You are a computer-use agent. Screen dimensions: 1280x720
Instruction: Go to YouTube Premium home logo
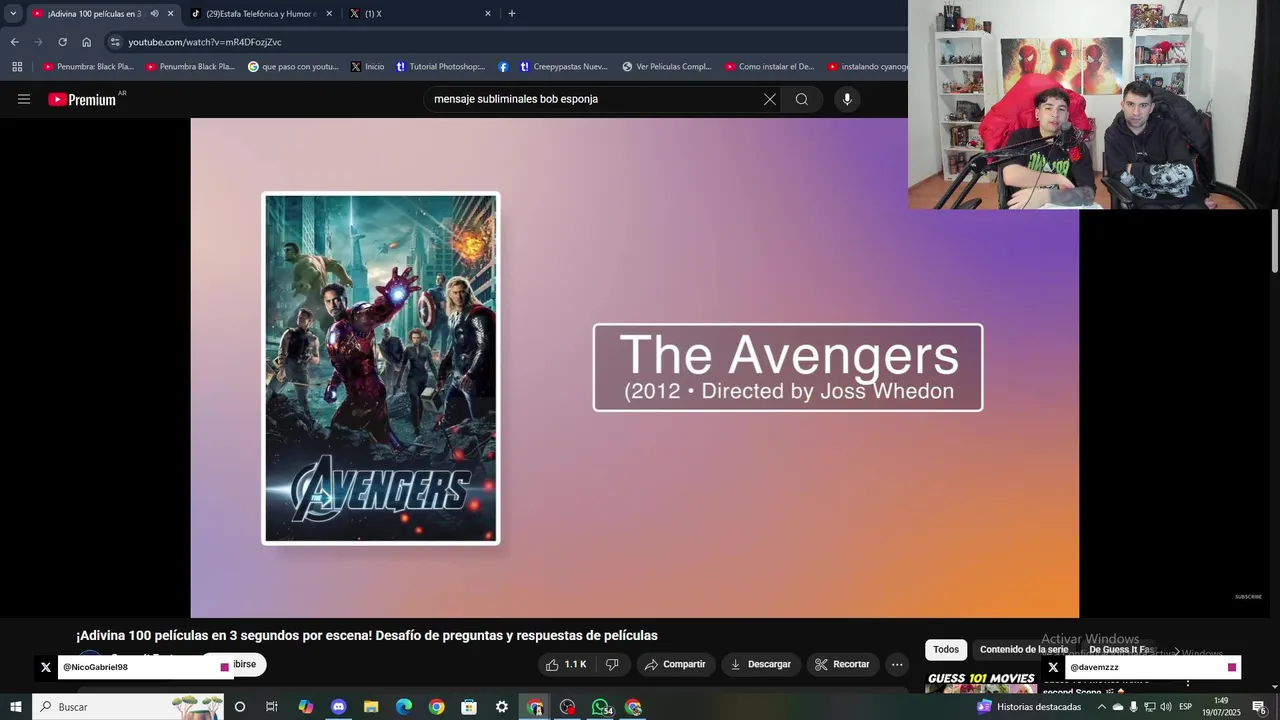(x=82, y=99)
